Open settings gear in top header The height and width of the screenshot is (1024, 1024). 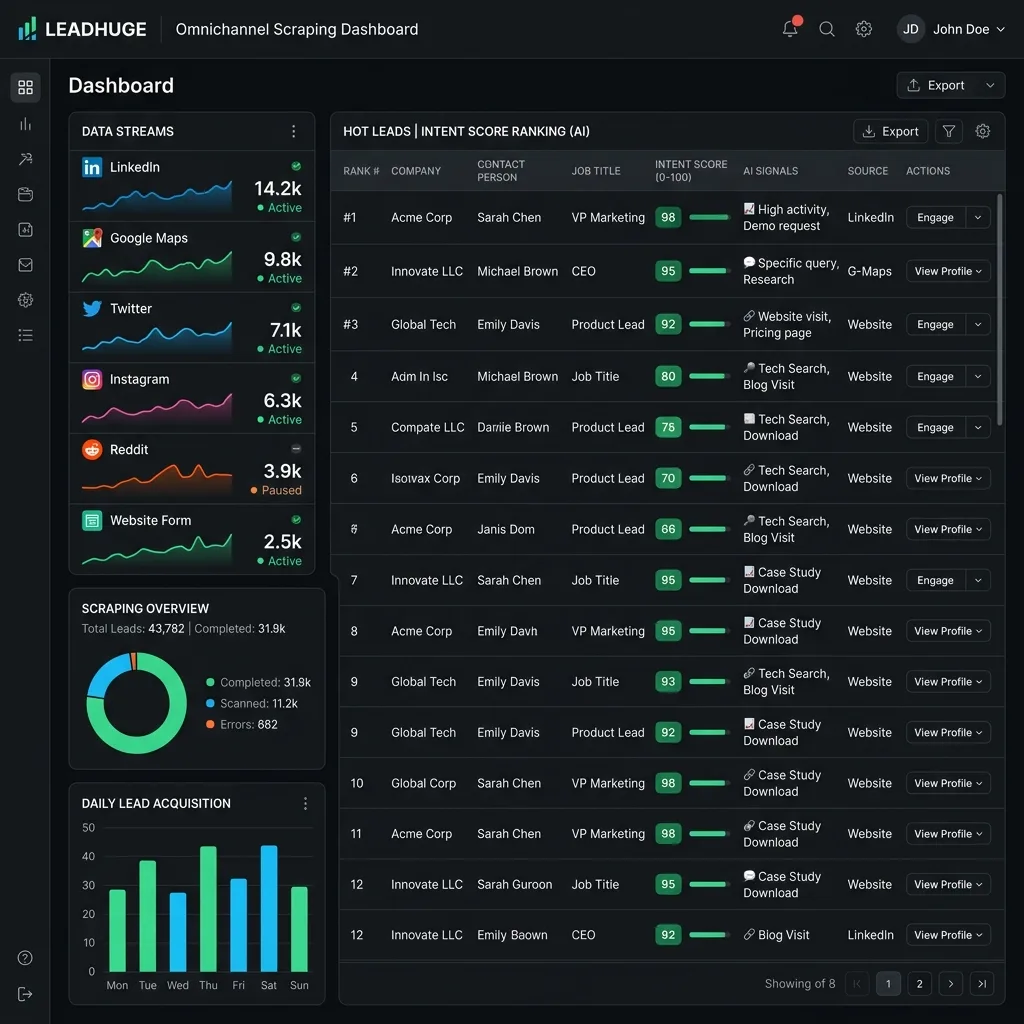coord(863,29)
